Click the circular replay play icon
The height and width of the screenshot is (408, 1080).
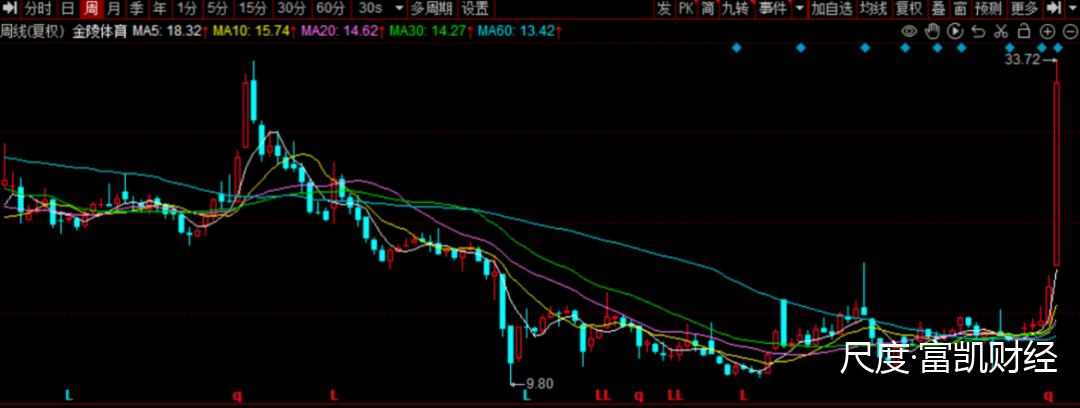[955, 31]
